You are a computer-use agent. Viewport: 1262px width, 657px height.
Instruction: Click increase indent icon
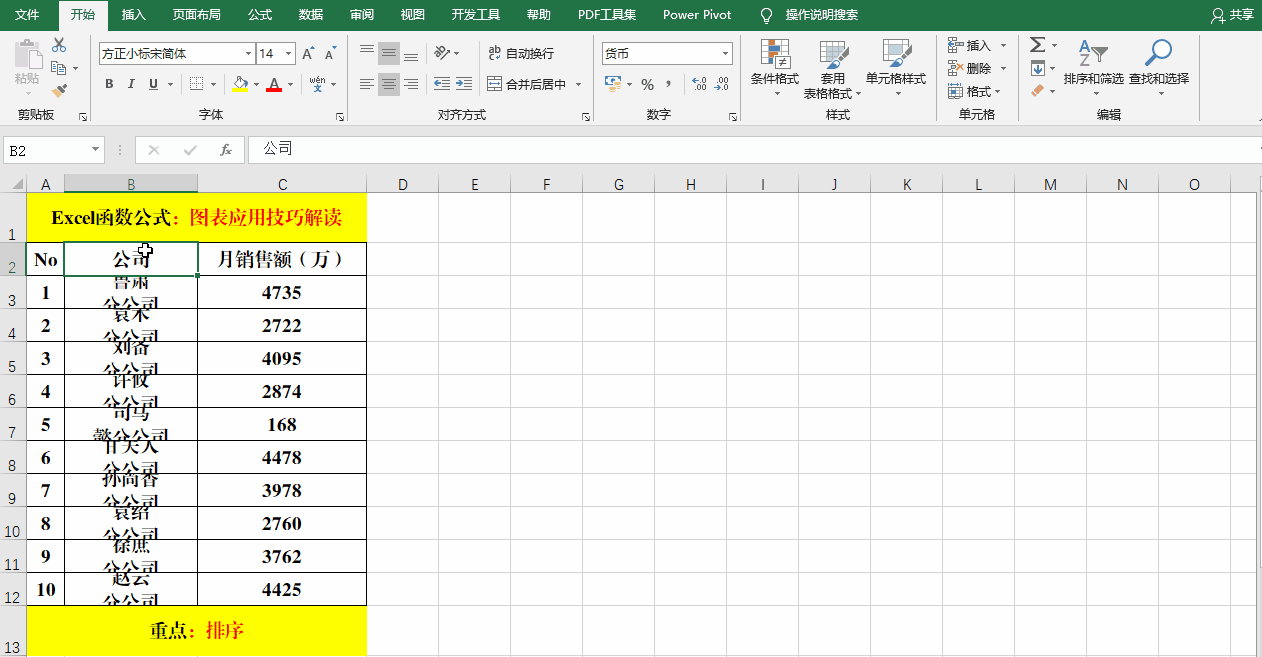464,84
